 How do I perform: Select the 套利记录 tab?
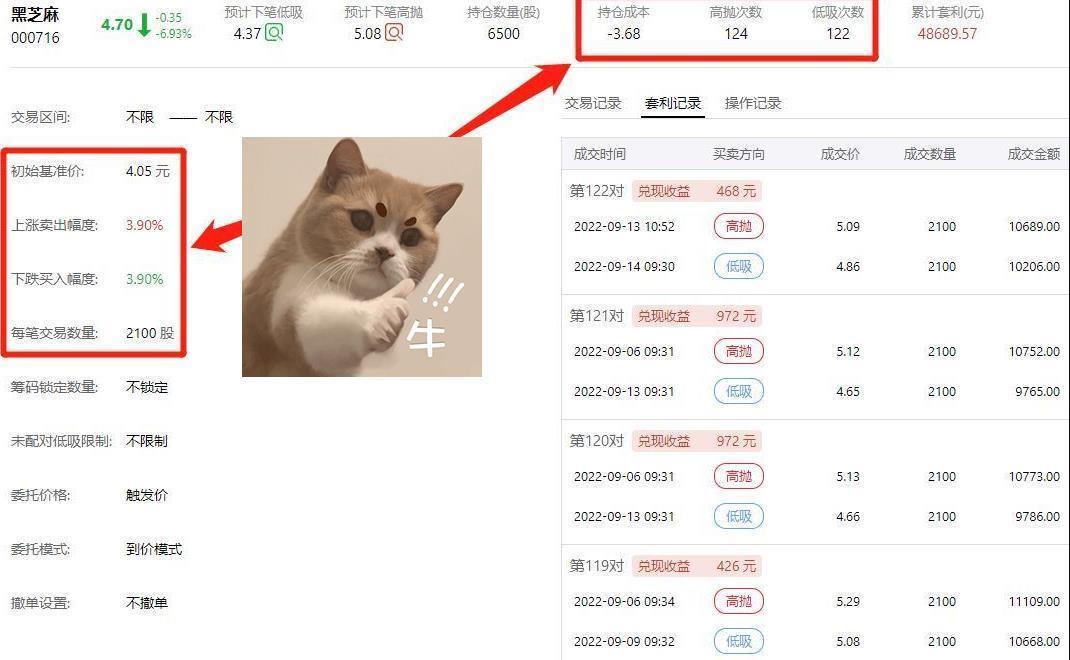pos(673,103)
